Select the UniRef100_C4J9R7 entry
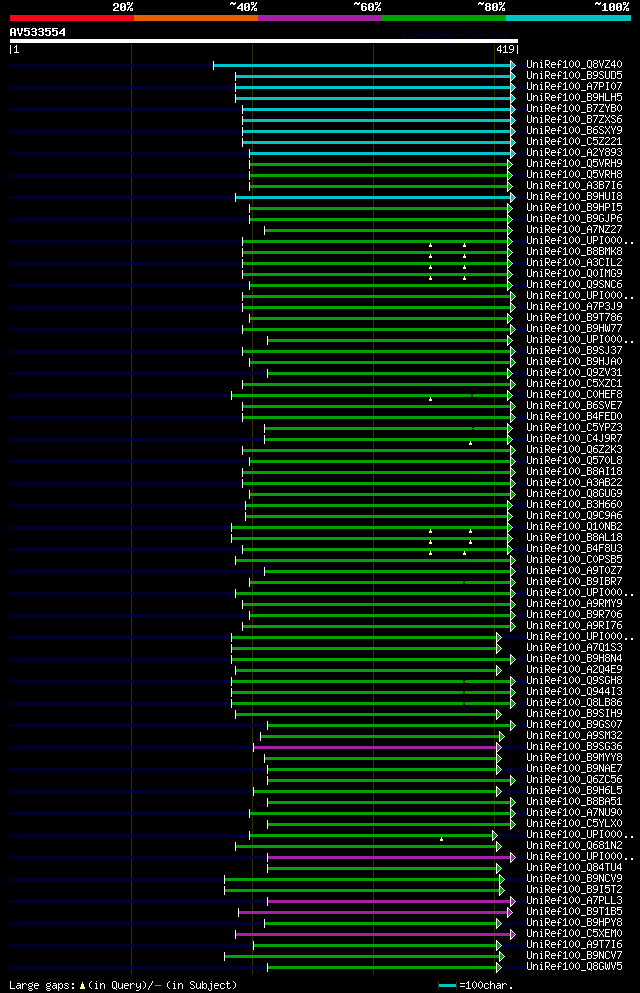640x993 pixels. [574, 438]
